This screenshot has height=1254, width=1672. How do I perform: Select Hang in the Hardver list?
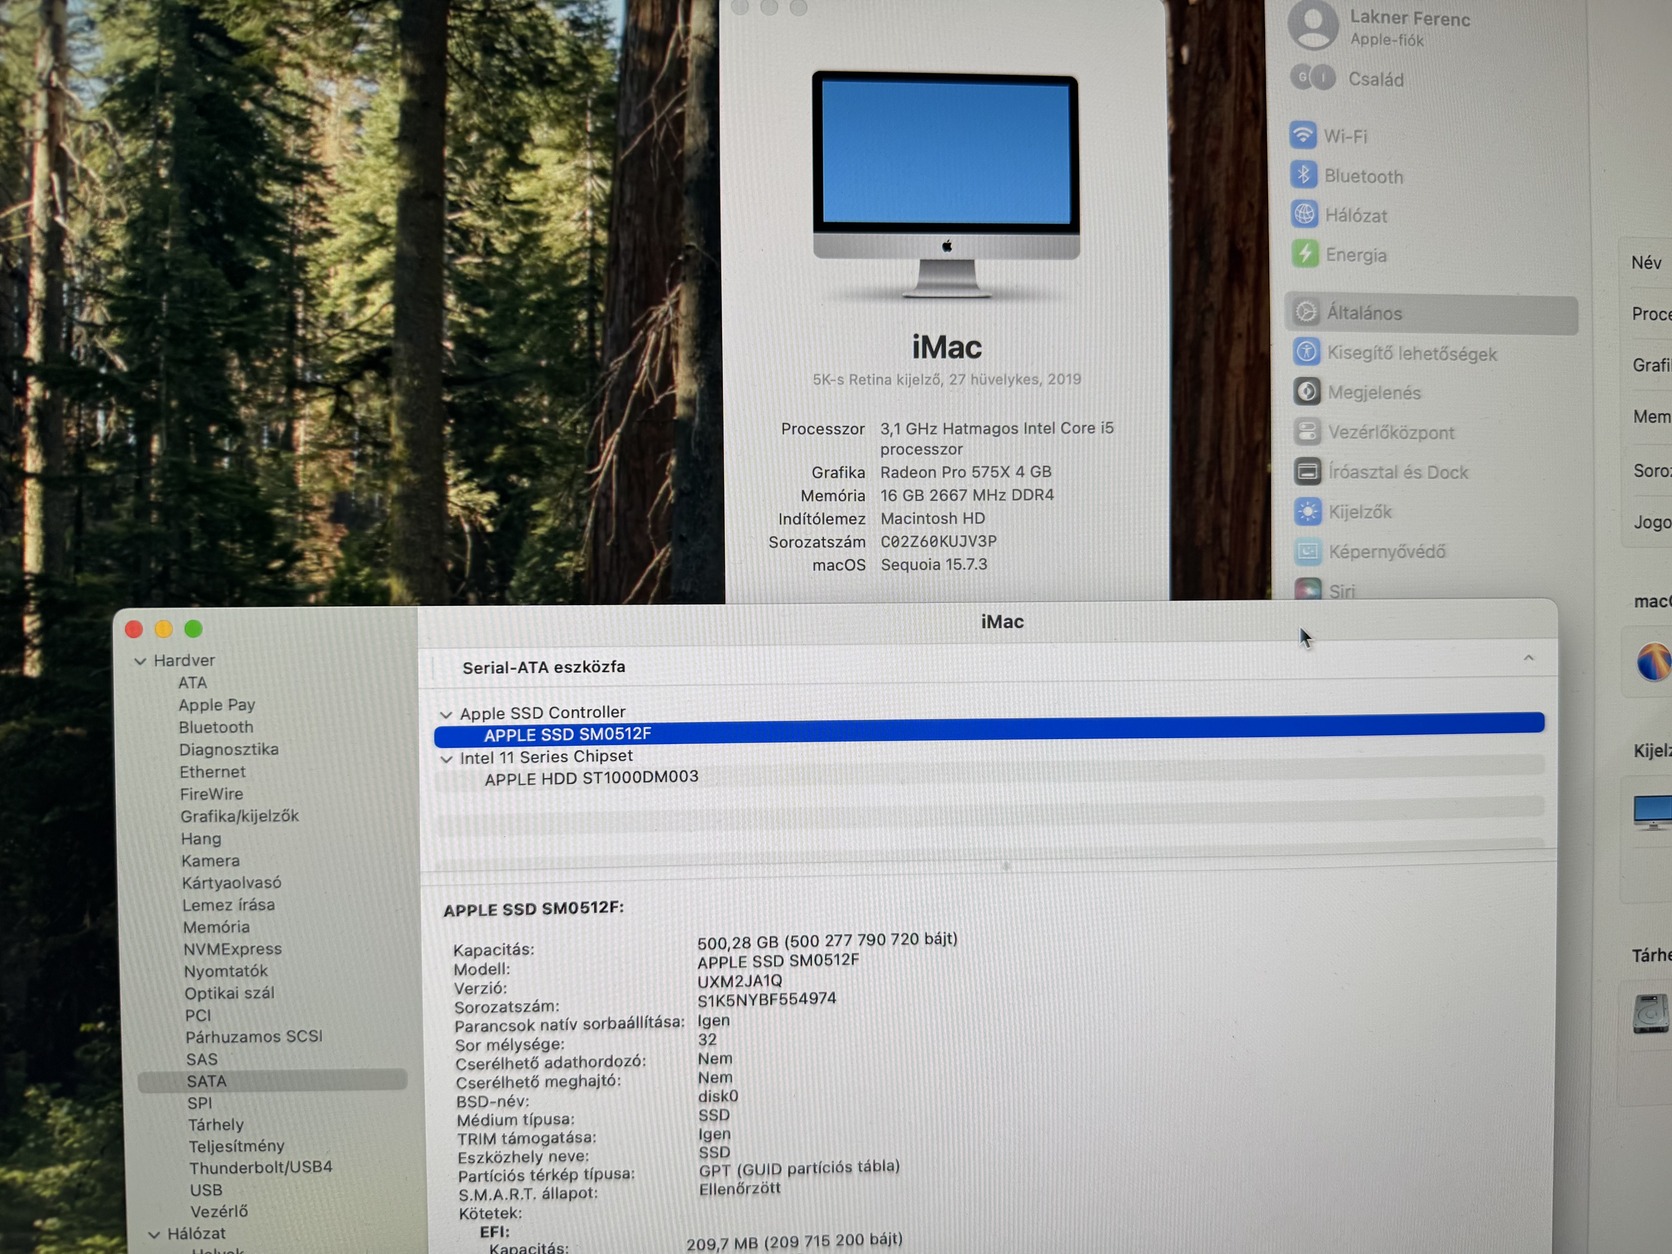(x=201, y=838)
